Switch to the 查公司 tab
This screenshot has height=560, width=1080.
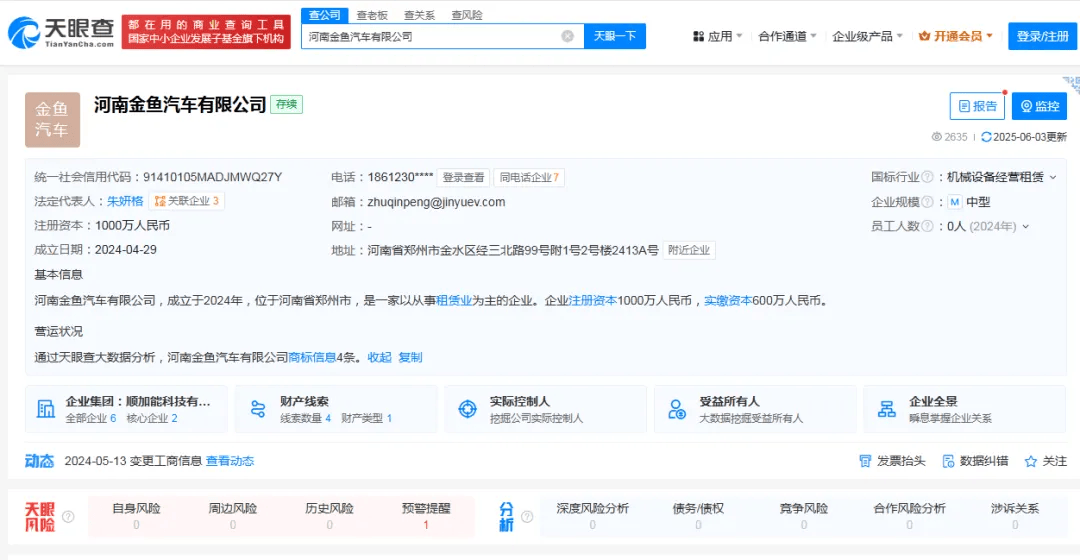click(x=324, y=14)
